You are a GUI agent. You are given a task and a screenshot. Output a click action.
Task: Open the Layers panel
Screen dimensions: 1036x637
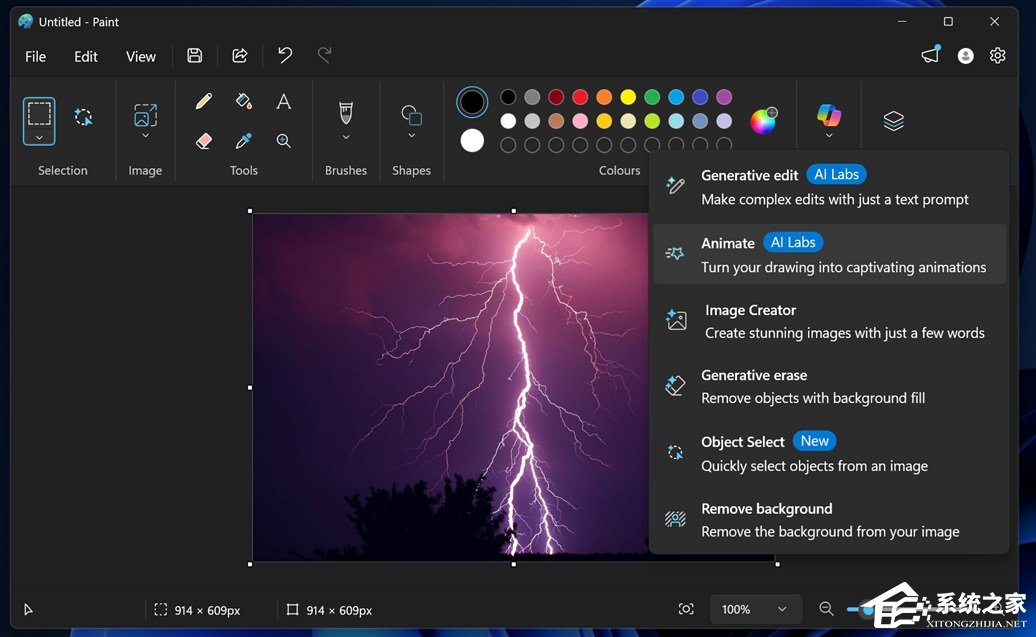[893, 119]
